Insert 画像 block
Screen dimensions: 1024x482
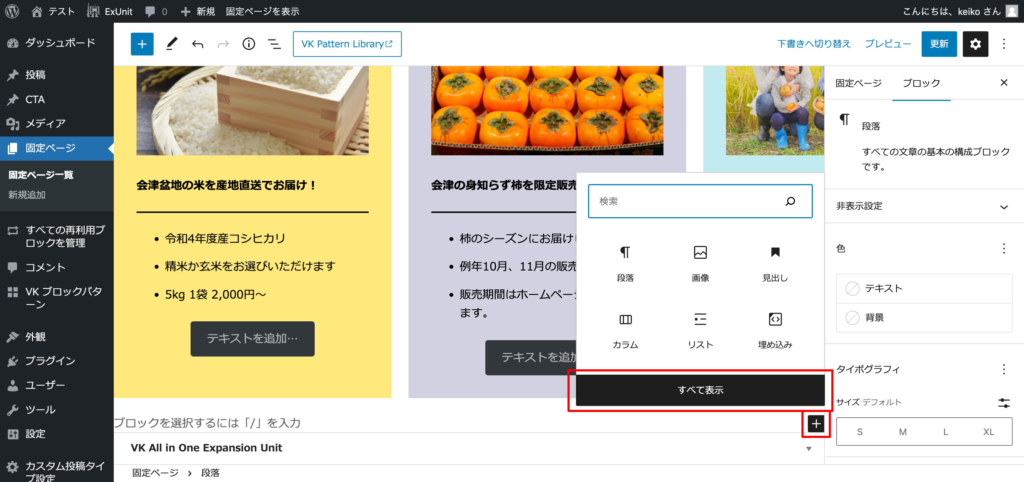tap(700, 264)
